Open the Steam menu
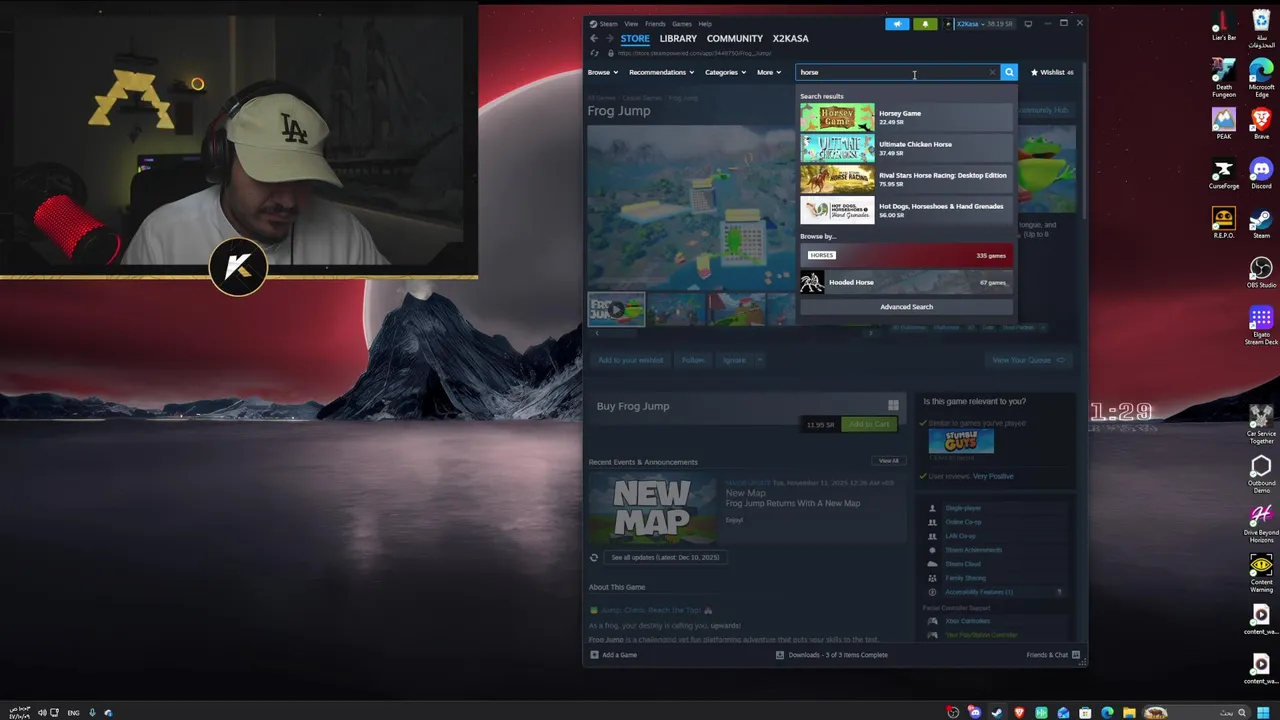This screenshot has width=1280, height=720. (x=603, y=24)
